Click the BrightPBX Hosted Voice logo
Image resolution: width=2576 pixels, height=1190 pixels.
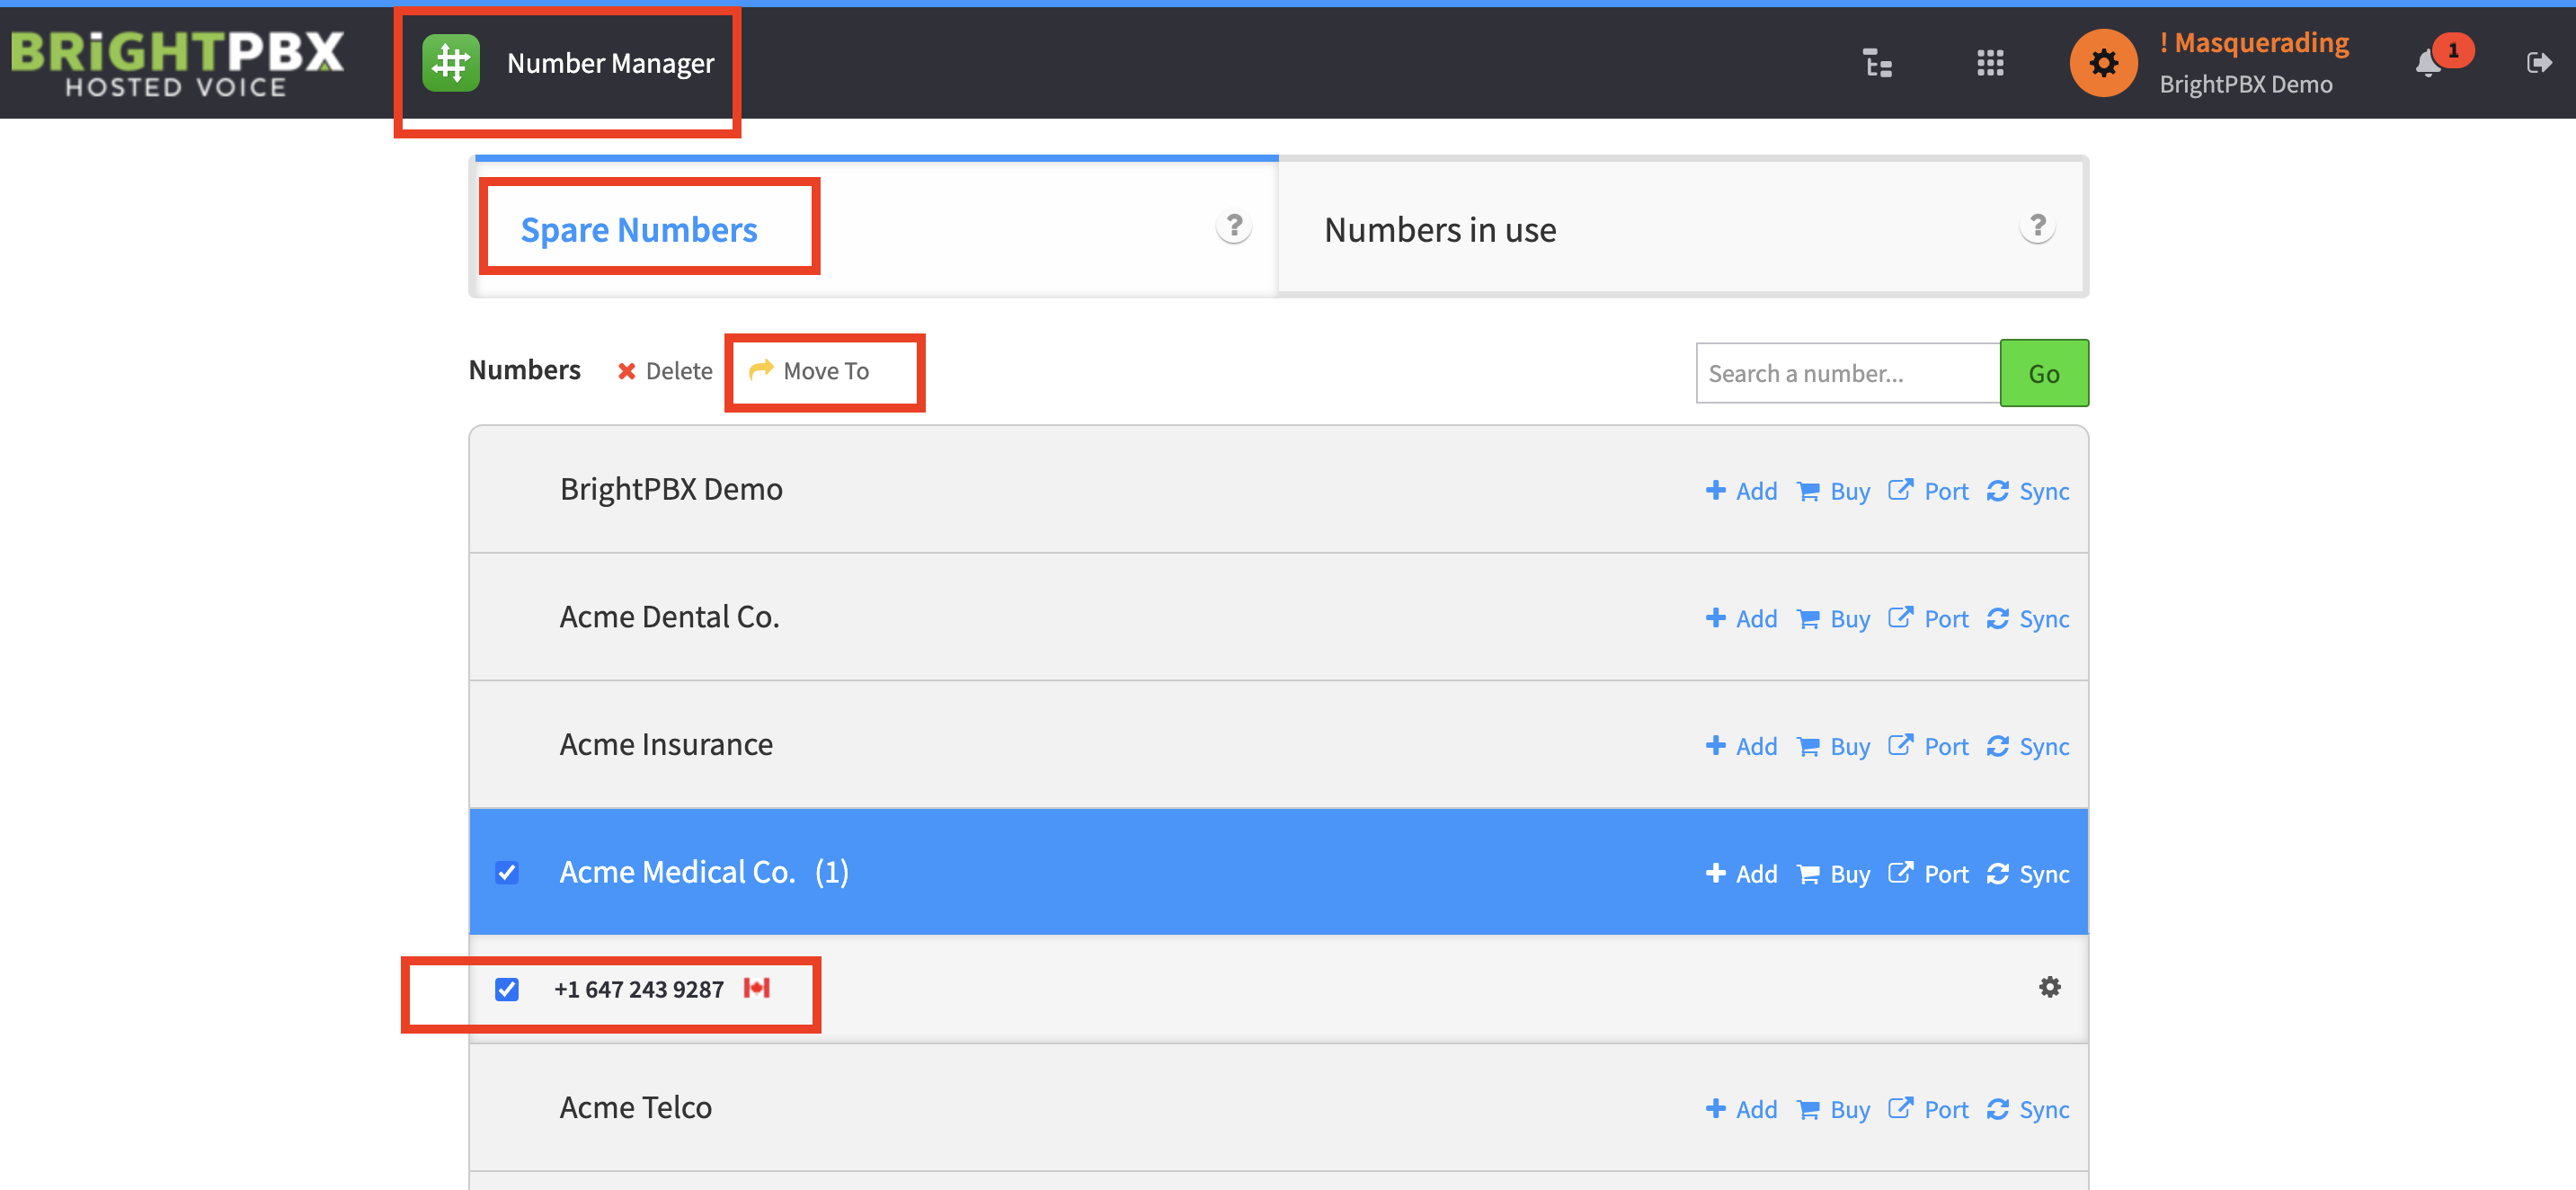(178, 63)
